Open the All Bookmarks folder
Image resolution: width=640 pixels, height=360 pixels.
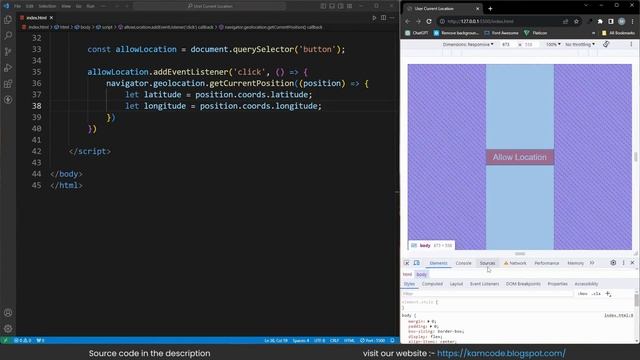click(x=618, y=33)
